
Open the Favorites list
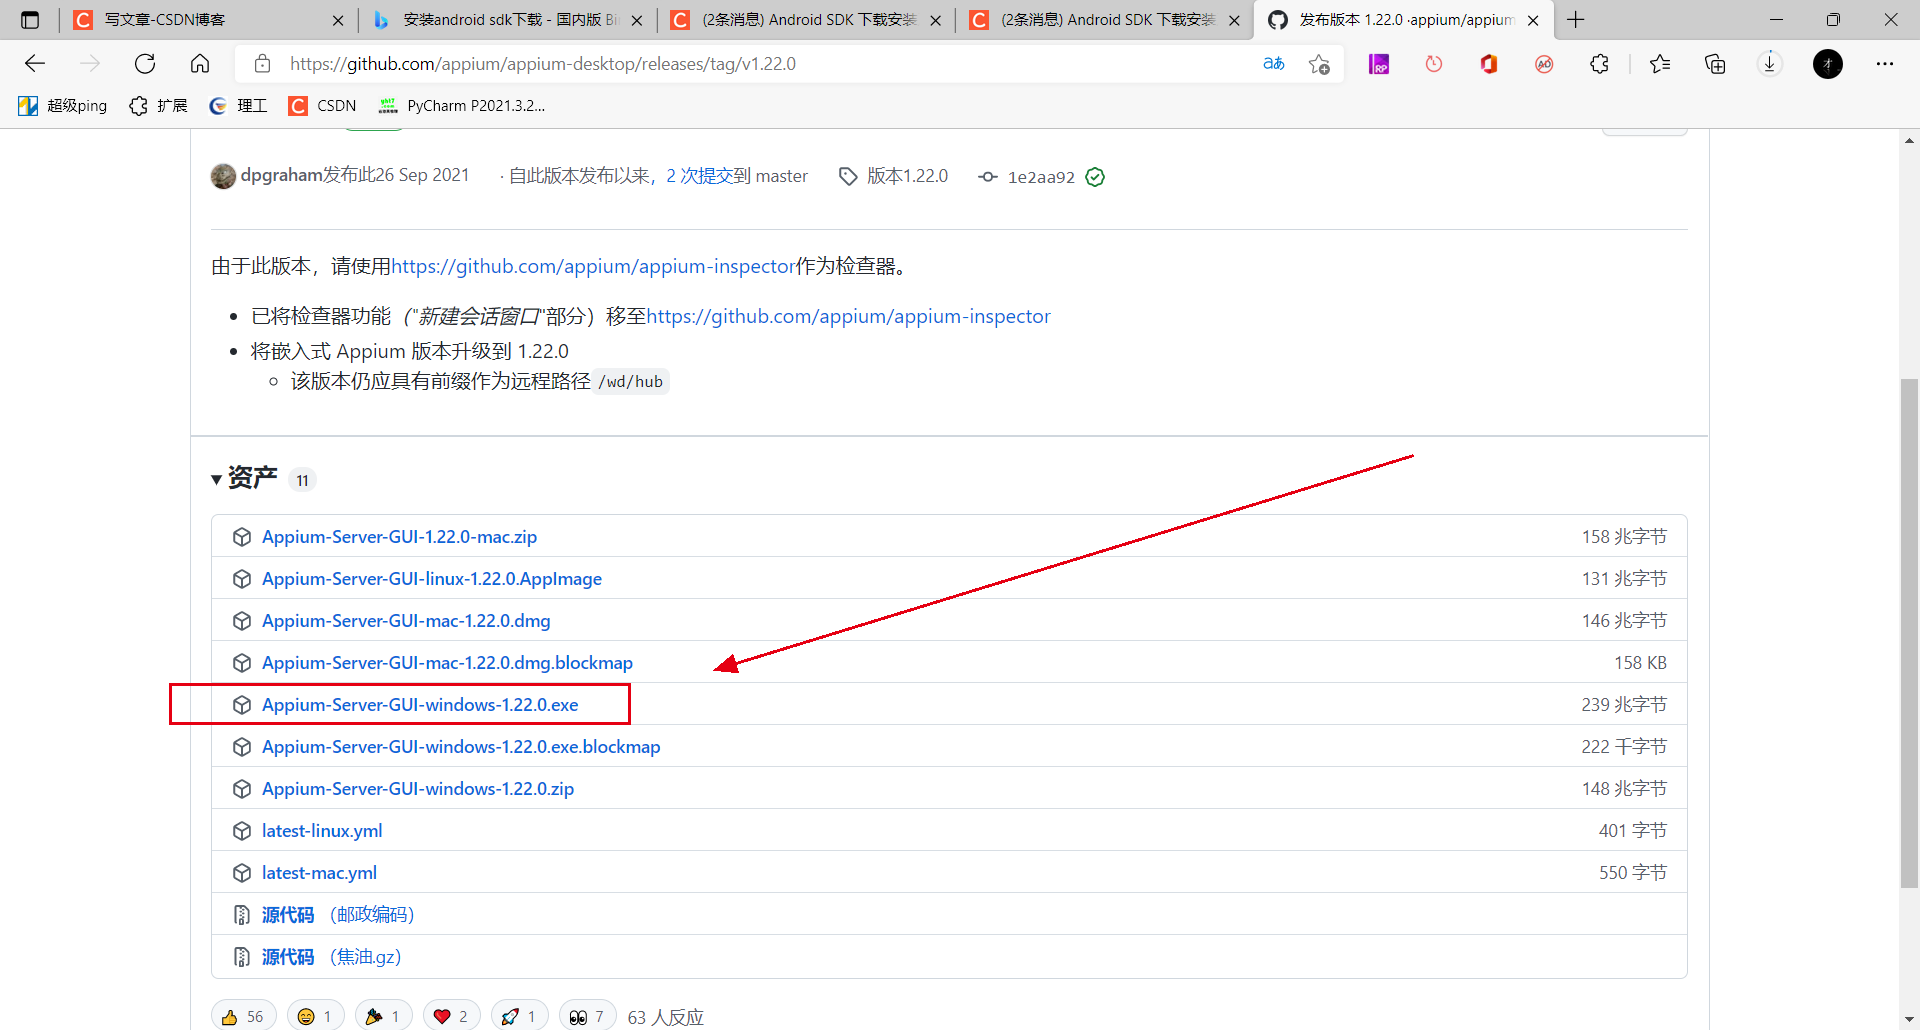coord(1660,64)
